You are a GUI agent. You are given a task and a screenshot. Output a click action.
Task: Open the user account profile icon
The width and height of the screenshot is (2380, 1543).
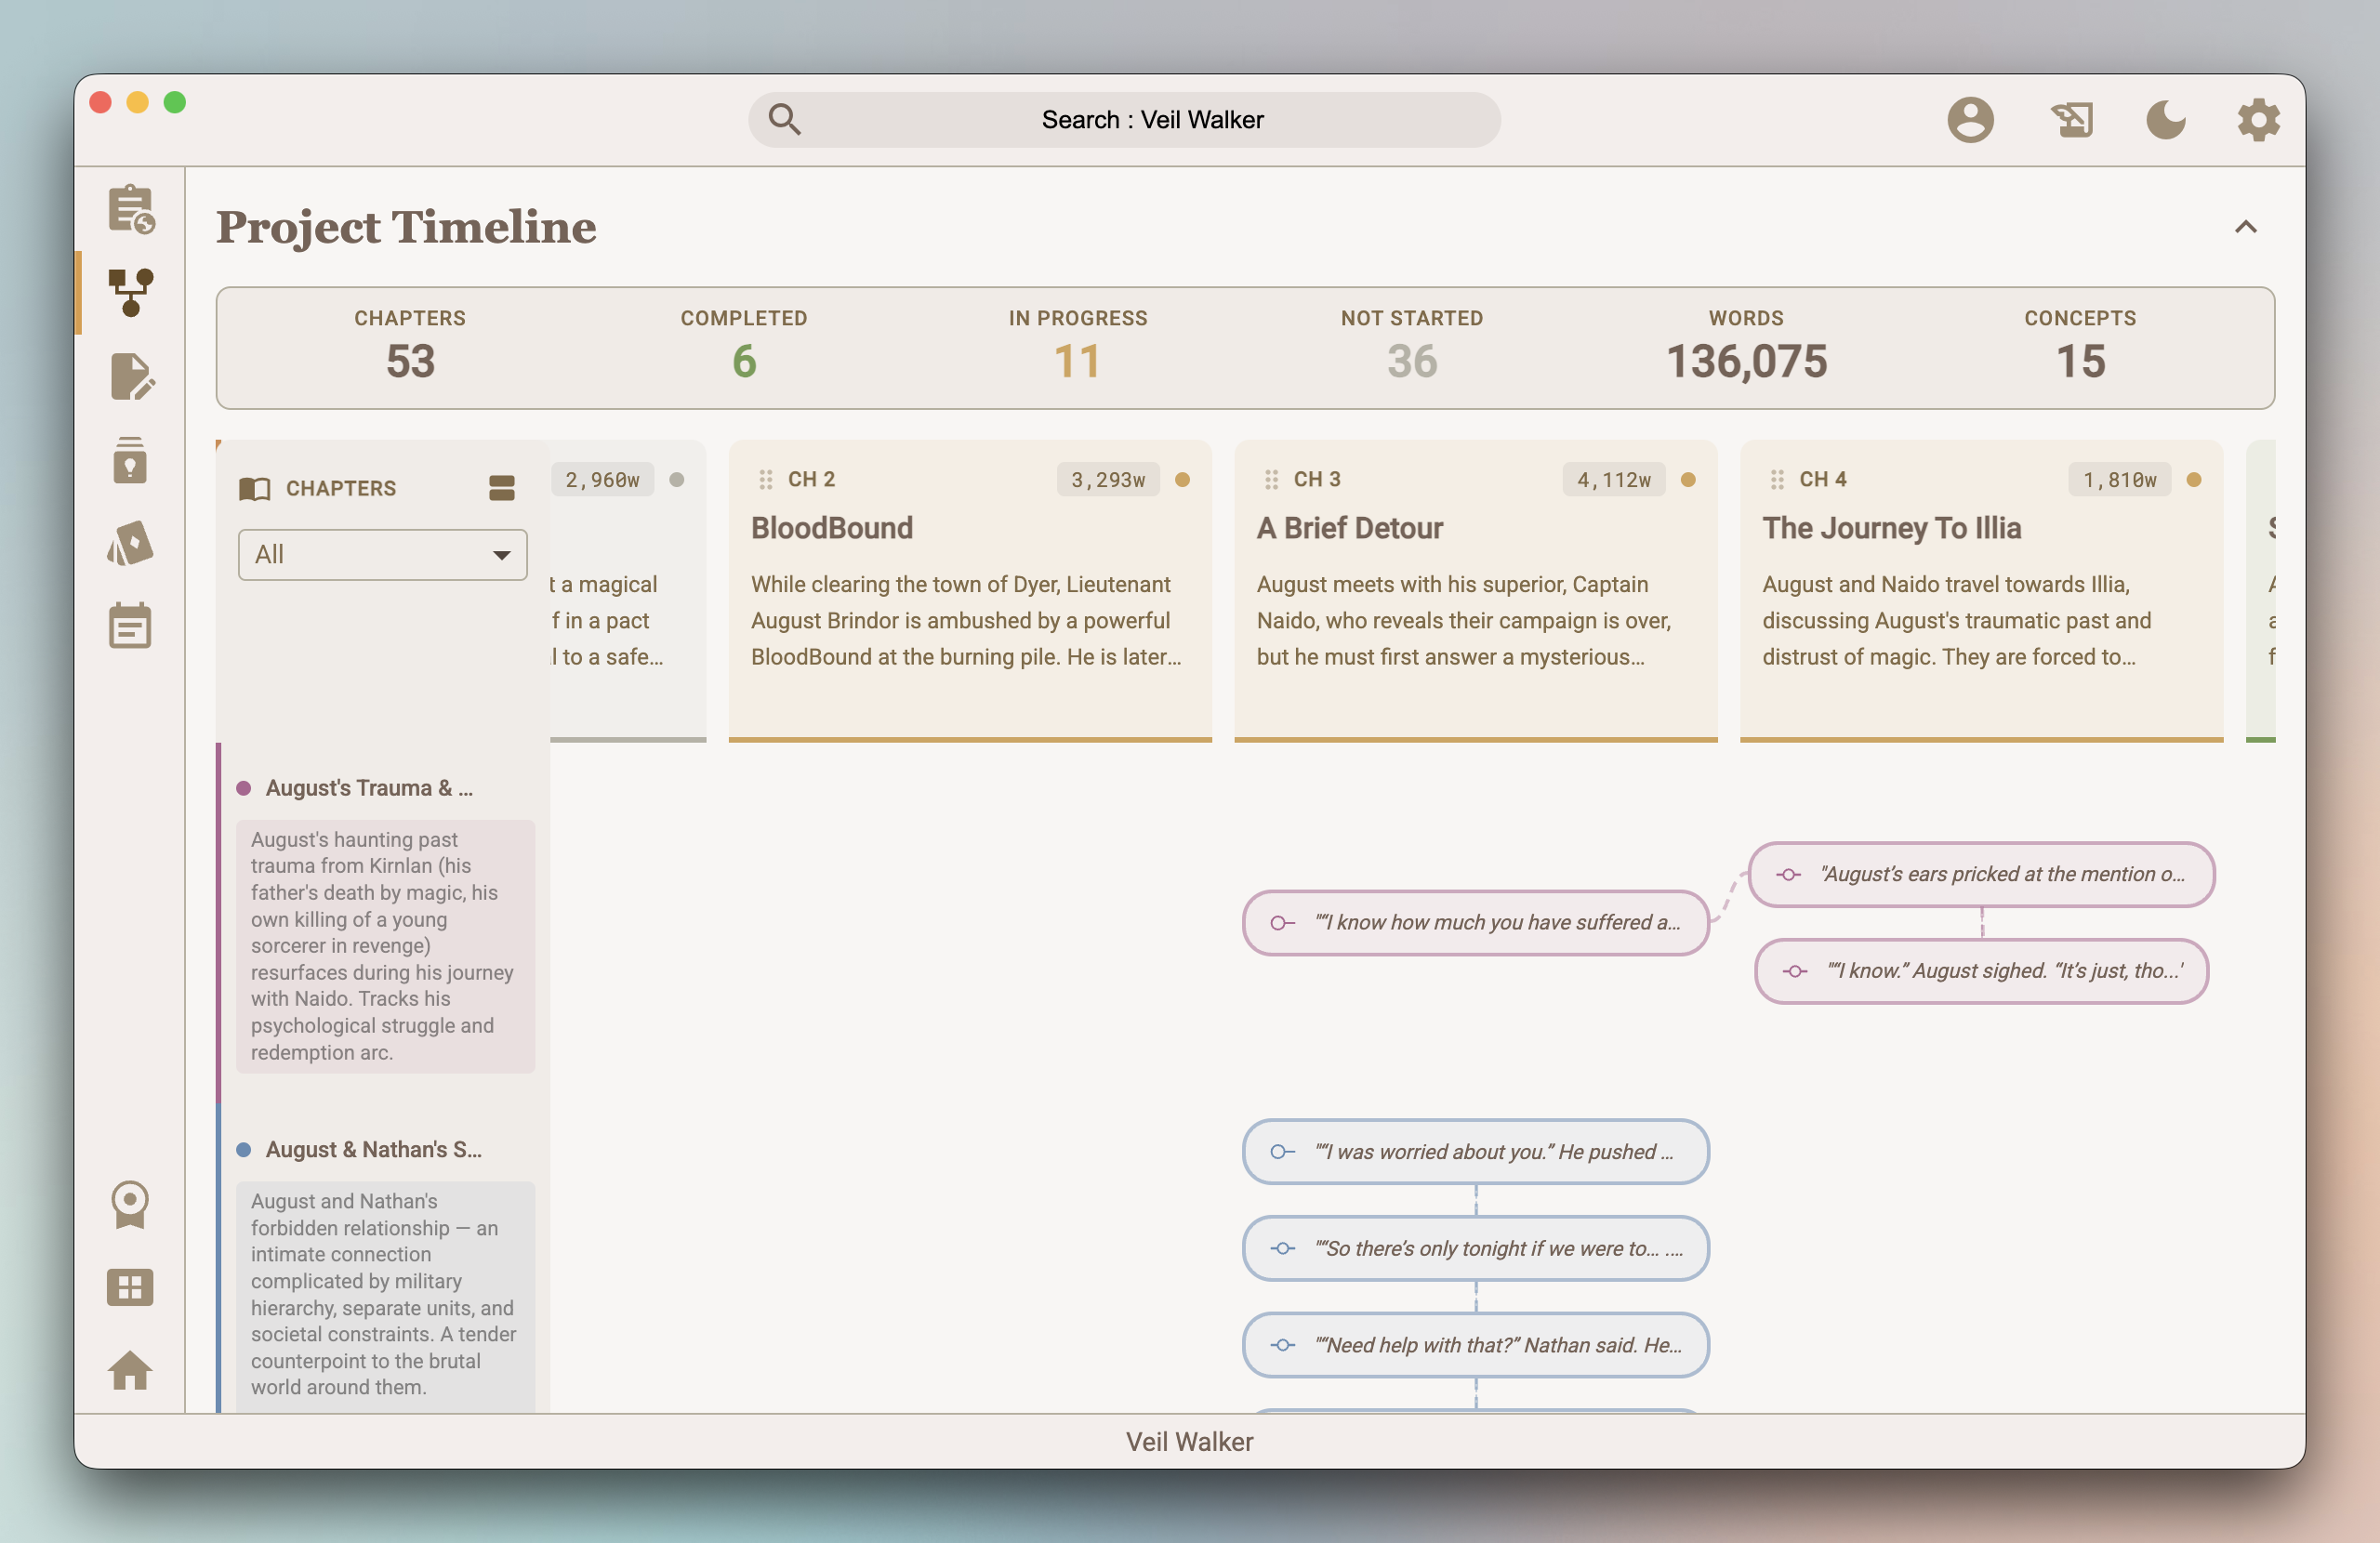[1971, 119]
